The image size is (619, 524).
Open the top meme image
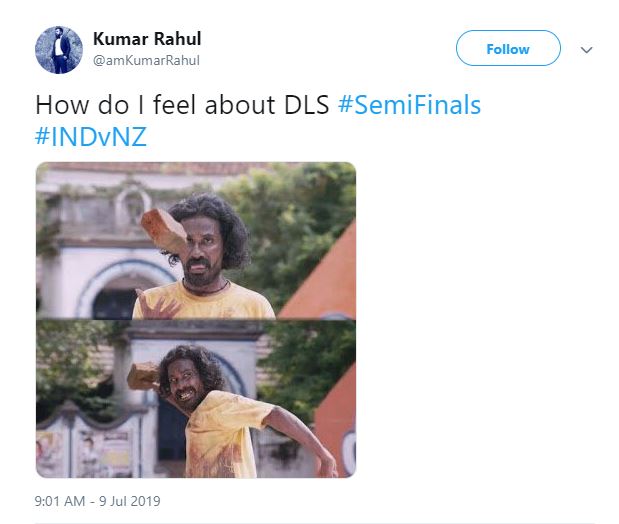(195, 240)
